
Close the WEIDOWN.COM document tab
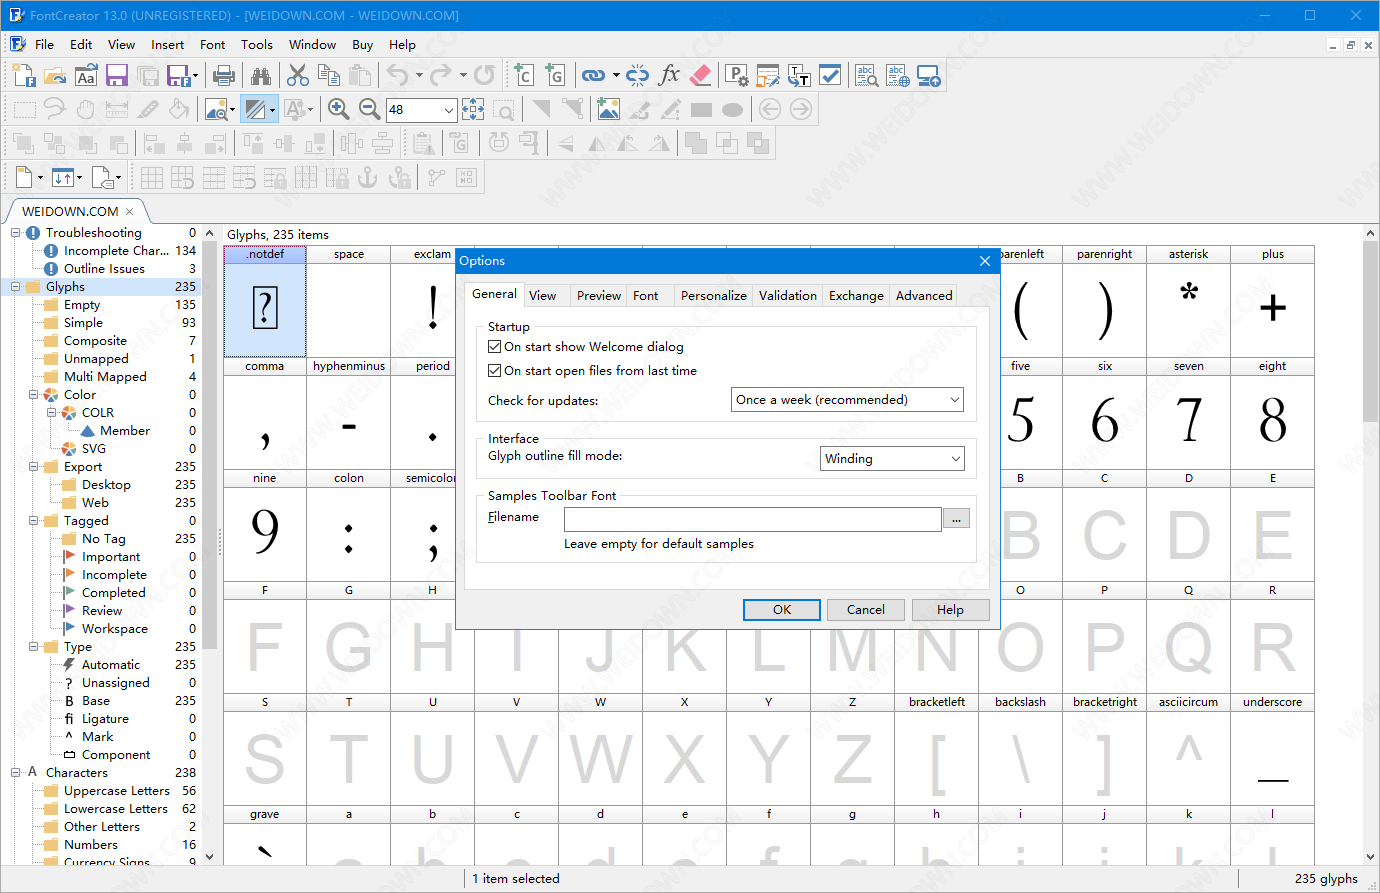click(130, 212)
